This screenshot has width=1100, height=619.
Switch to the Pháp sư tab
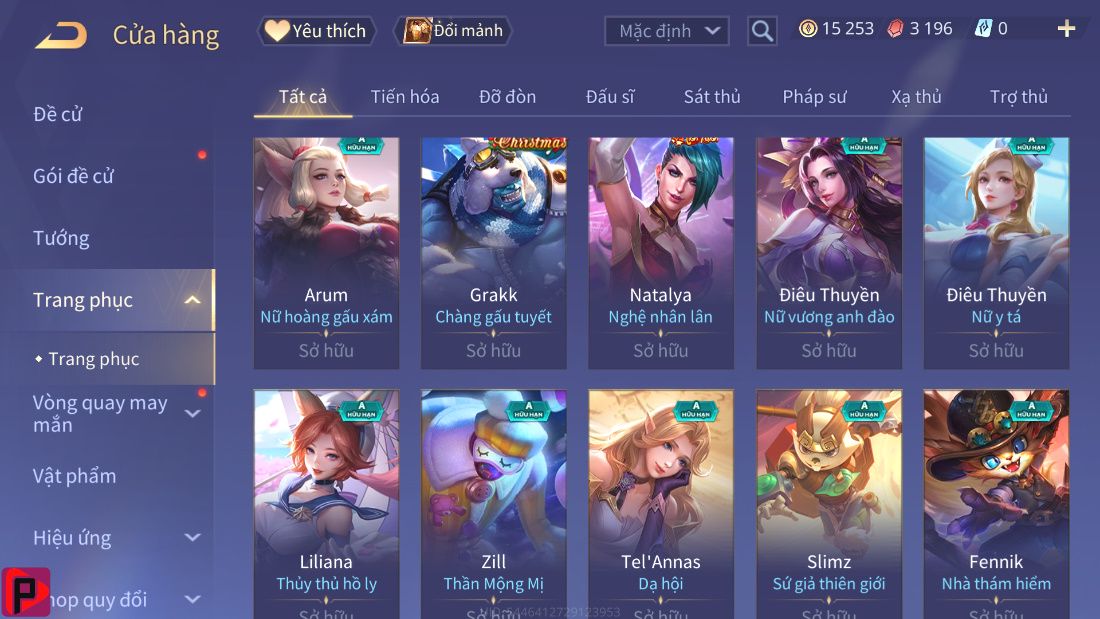point(814,97)
